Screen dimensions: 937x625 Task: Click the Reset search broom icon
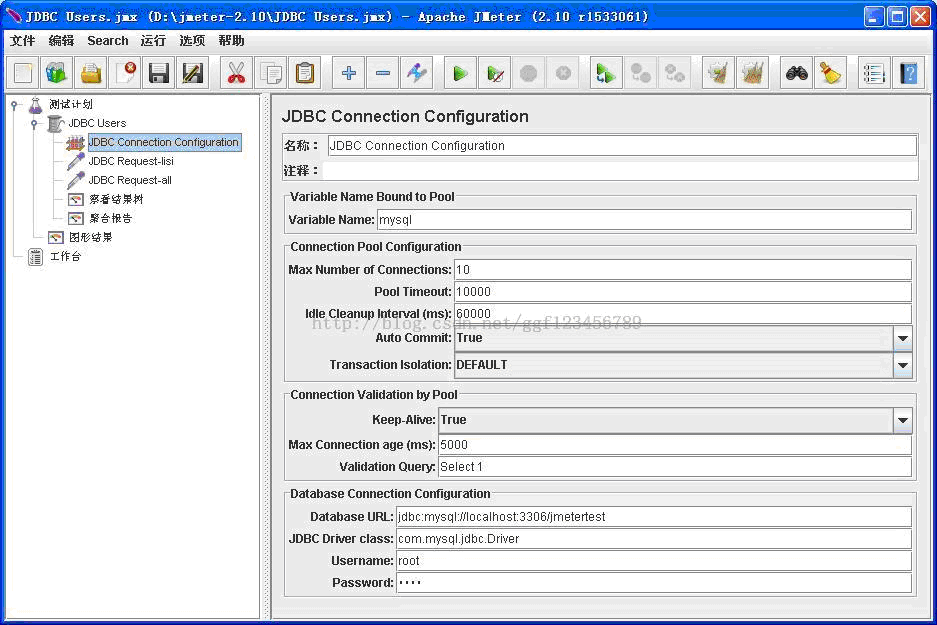click(831, 73)
